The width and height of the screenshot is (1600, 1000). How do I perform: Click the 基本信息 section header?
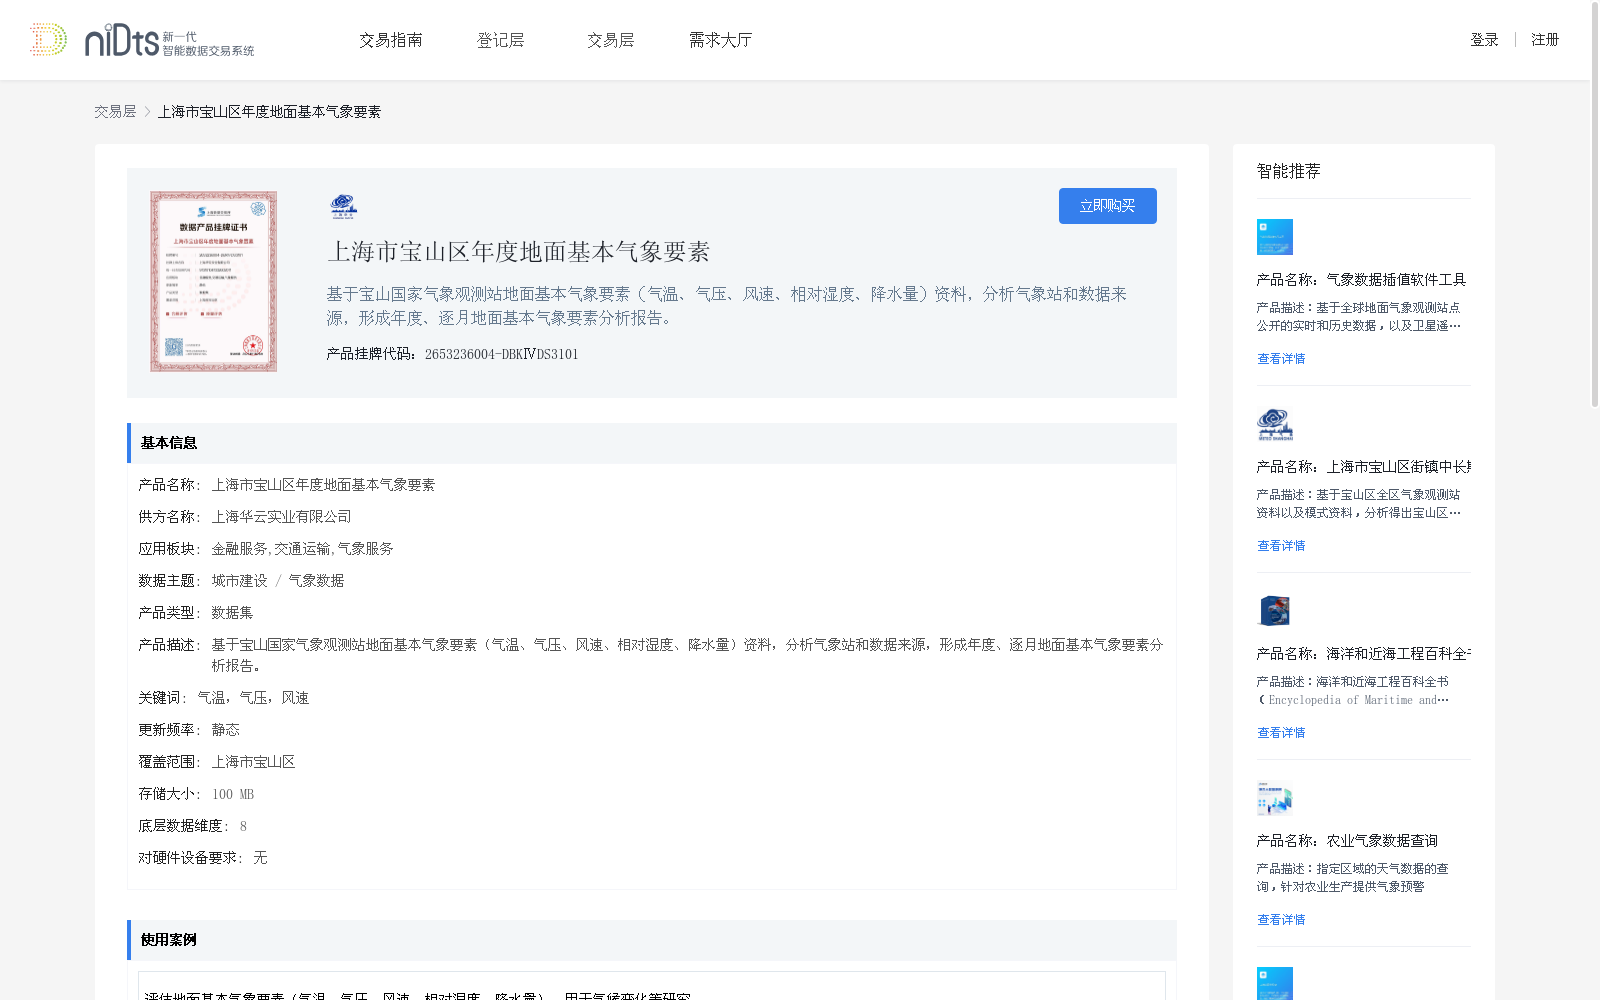[652, 443]
